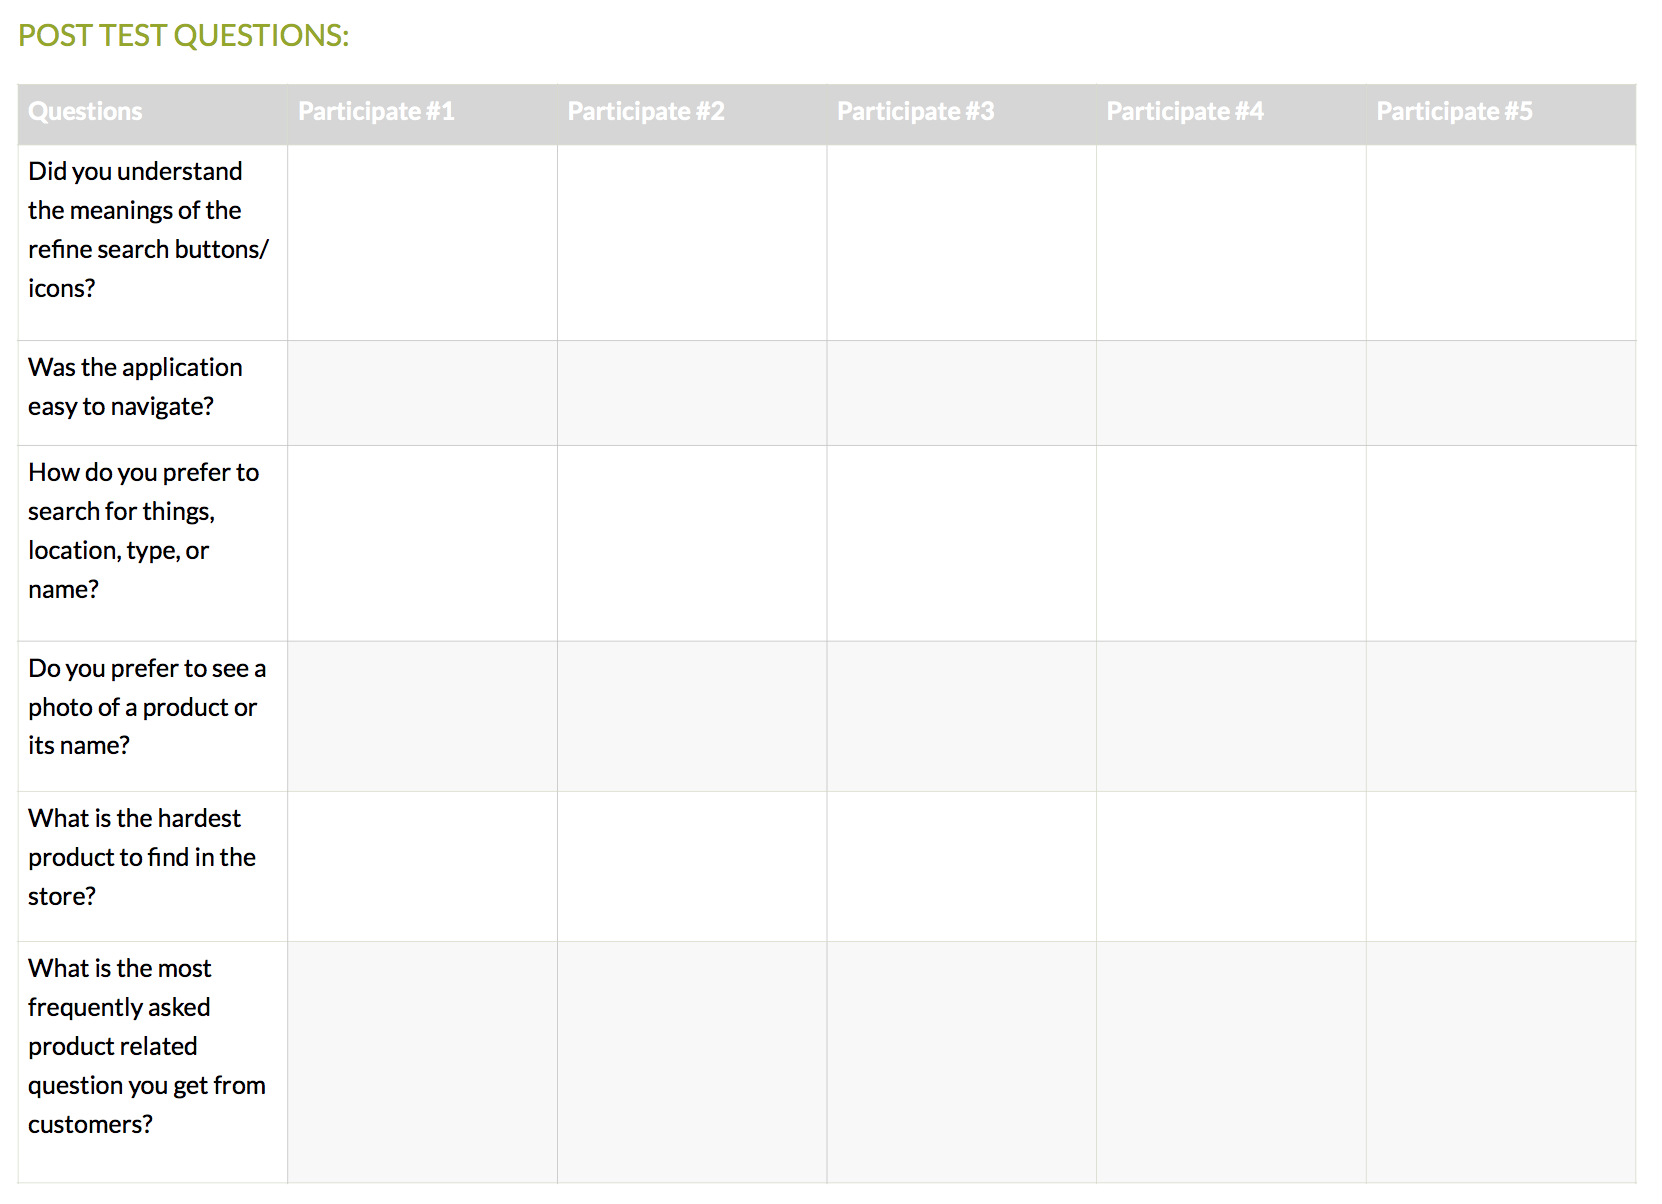This screenshot has width=1662, height=1204.
Task: Click Participate #5's cell for easy to navigate
Action: pos(1501,393)
